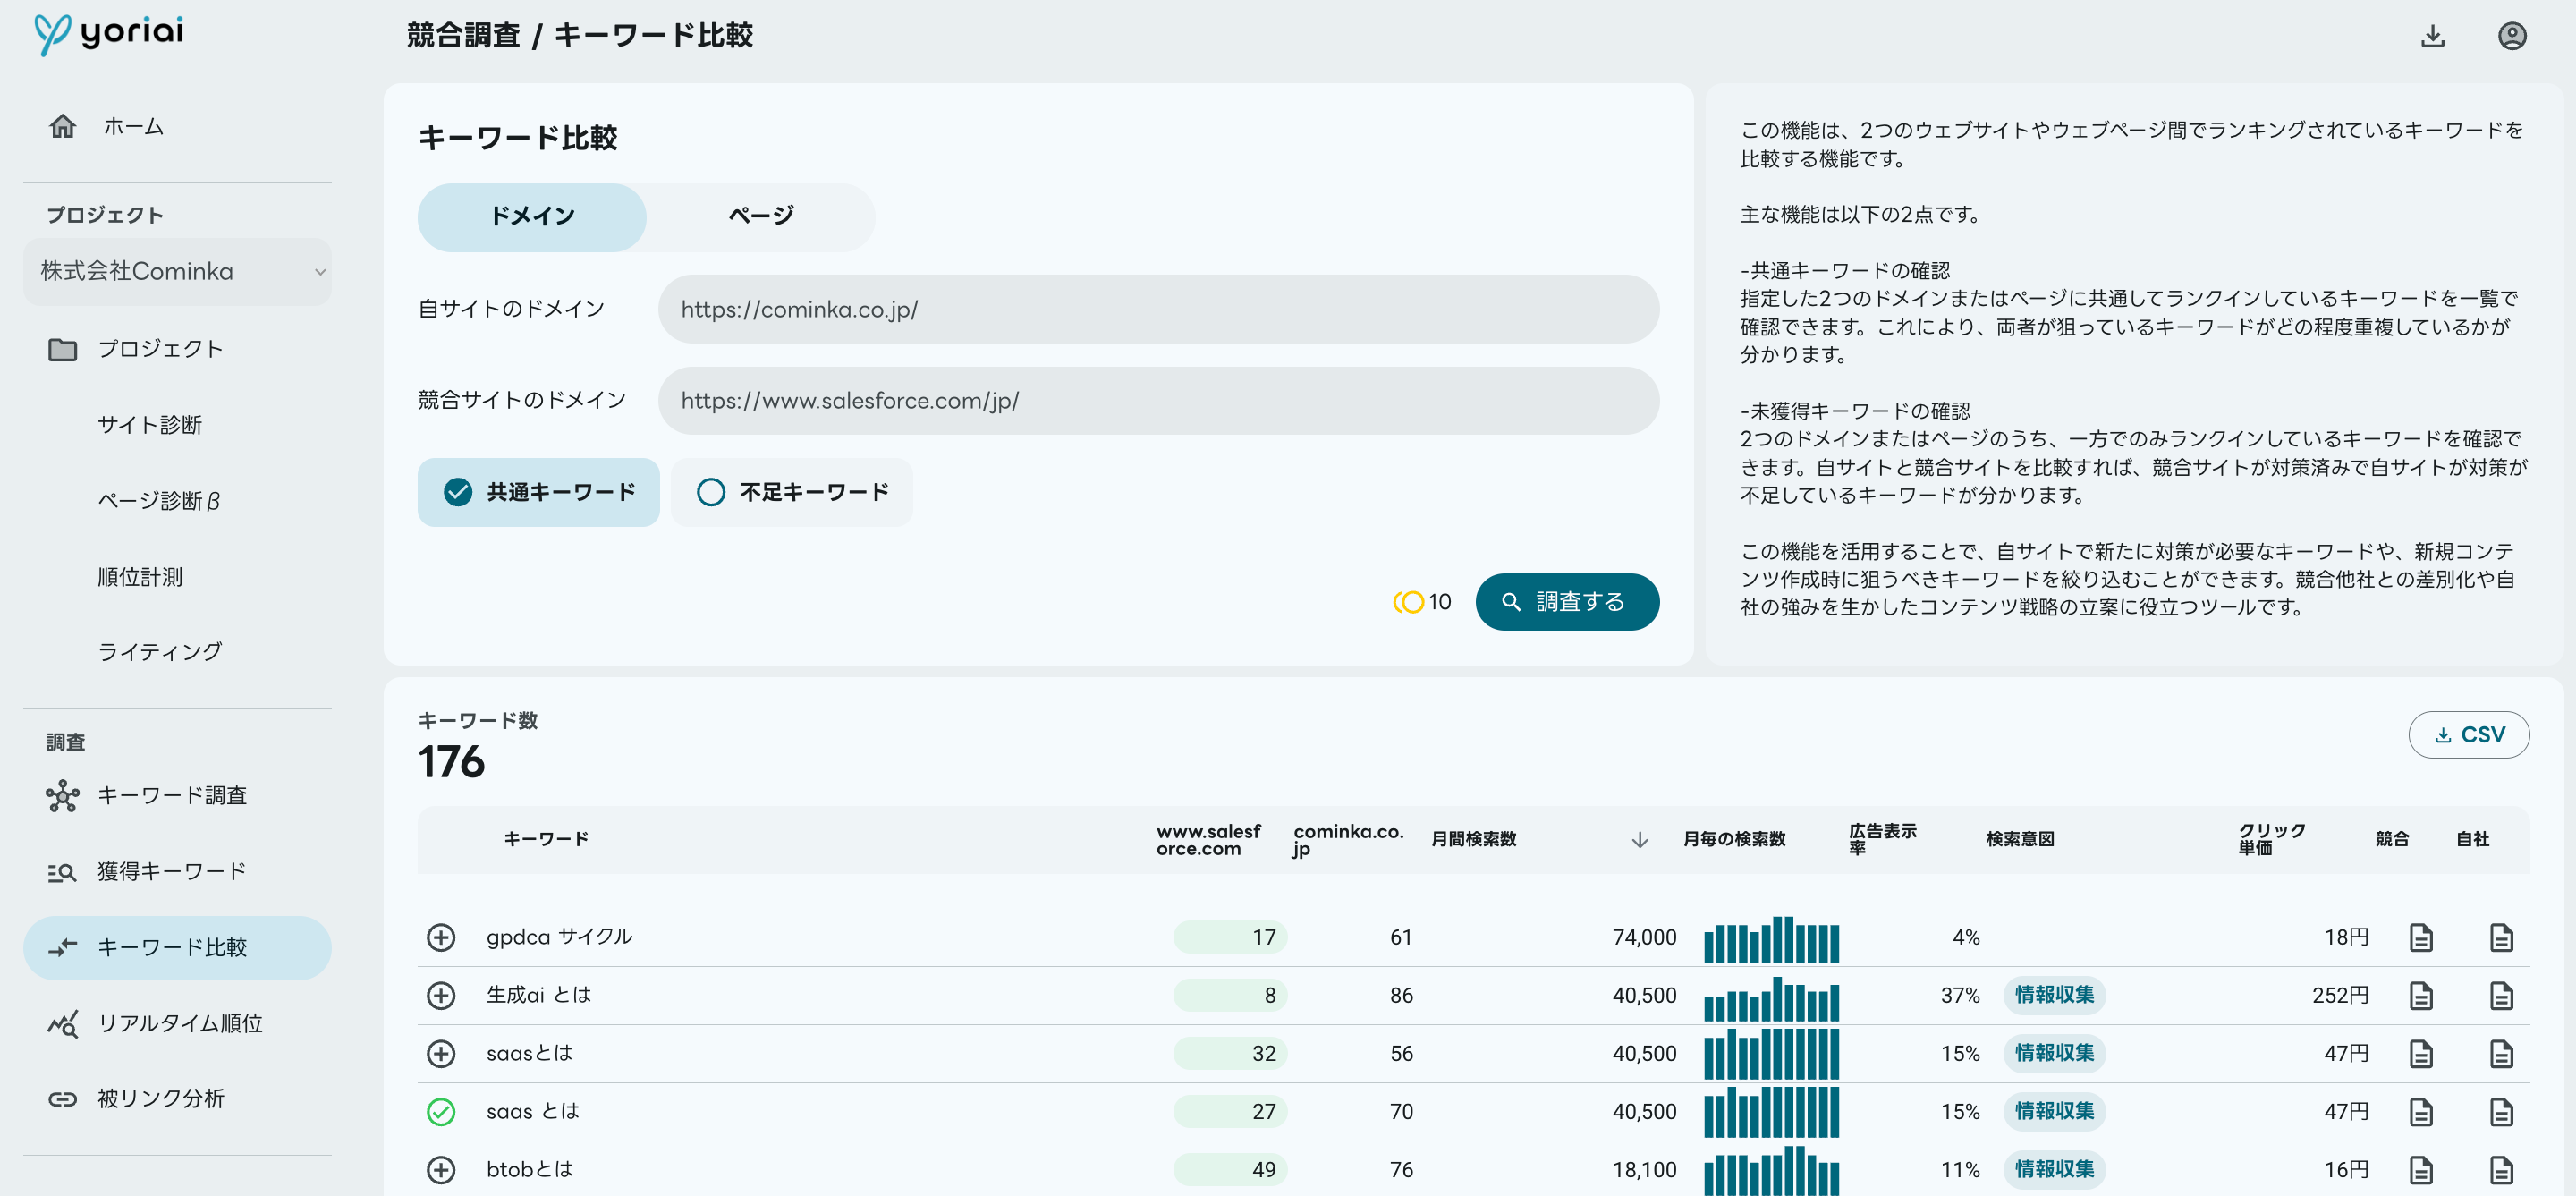This screenshot has width=2576, height=1196.
Task: Click the www.salesforce.com column header
Action: 1208,840
